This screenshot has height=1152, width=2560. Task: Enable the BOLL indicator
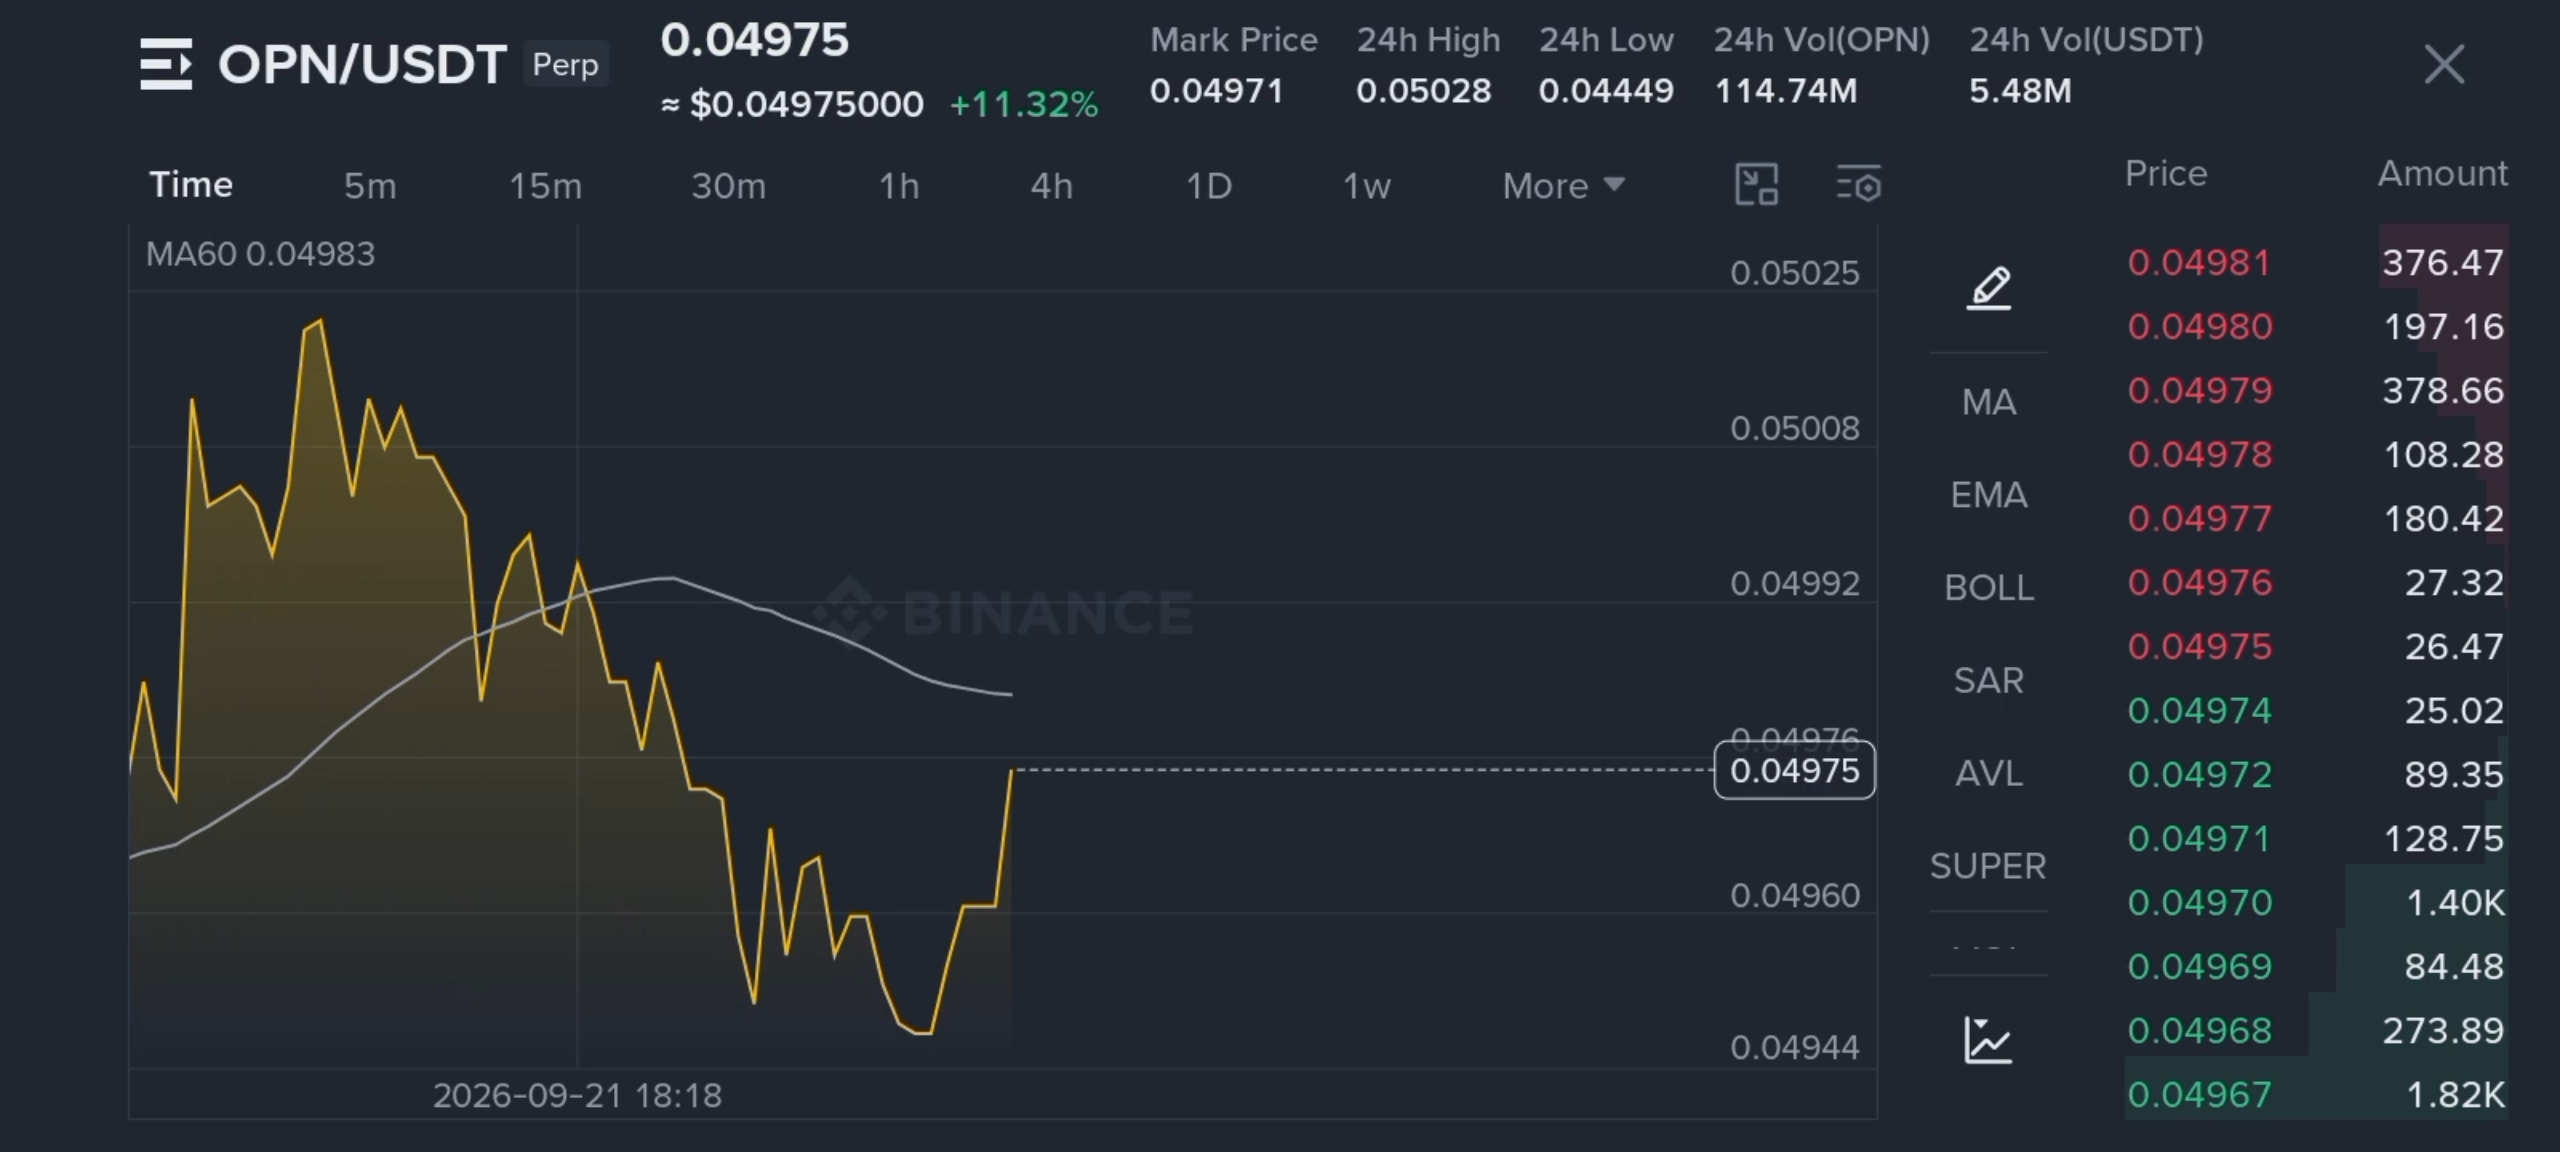[x=1989, y=587]
